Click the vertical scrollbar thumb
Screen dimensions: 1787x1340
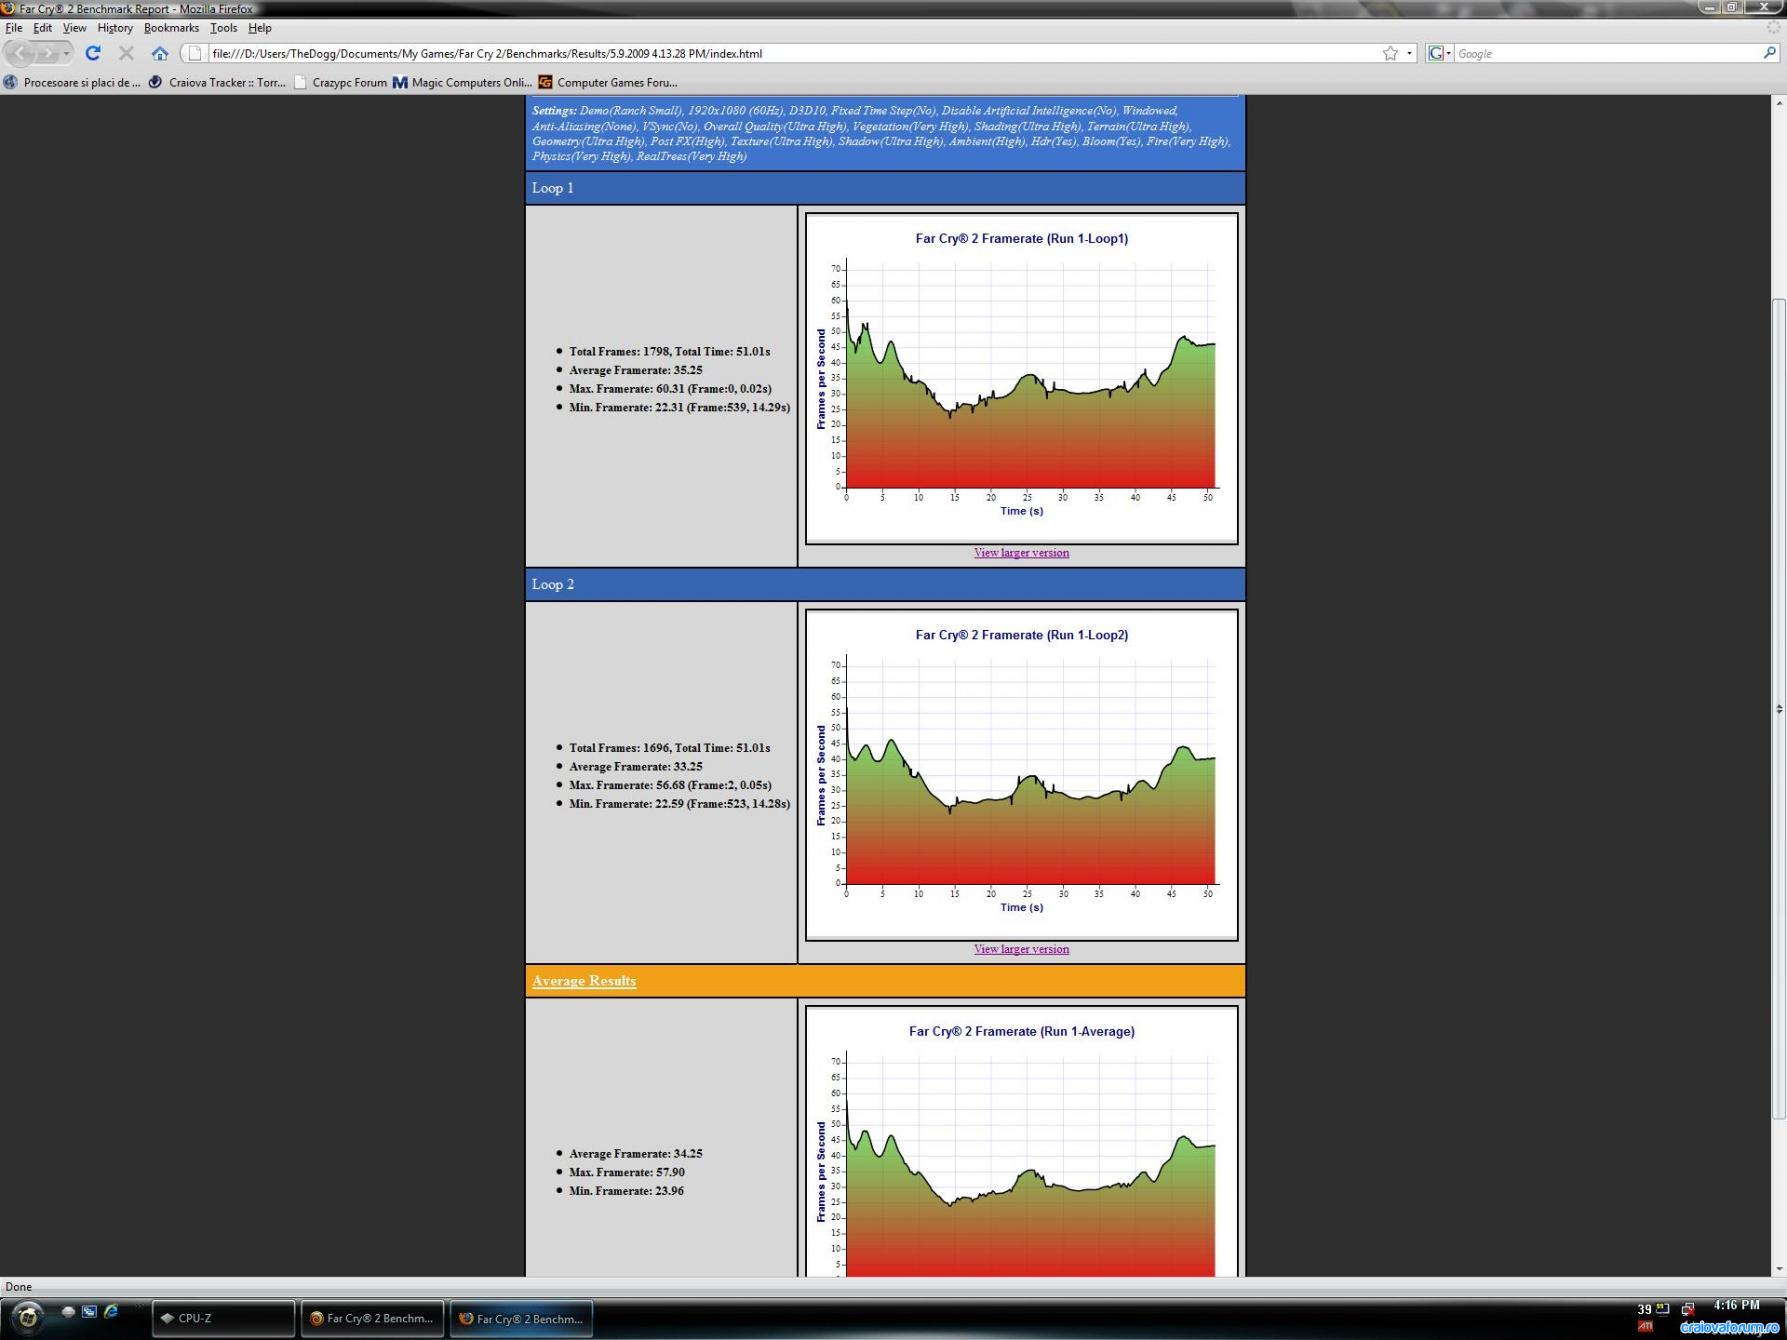(1778, 709)
